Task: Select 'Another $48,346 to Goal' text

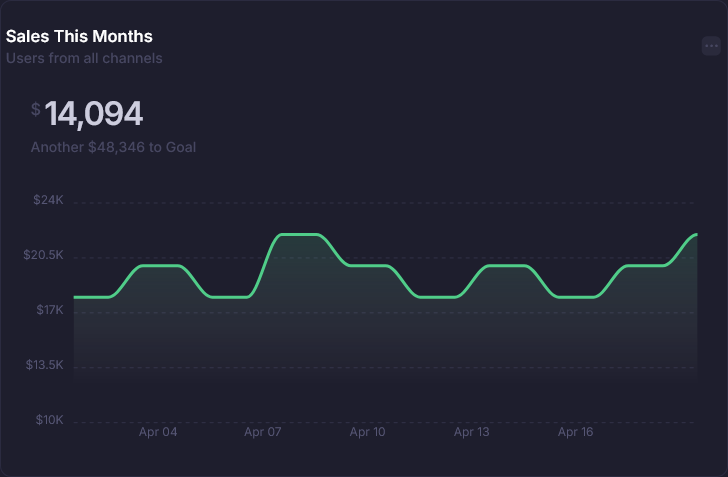Action: (x=113, y=147)
